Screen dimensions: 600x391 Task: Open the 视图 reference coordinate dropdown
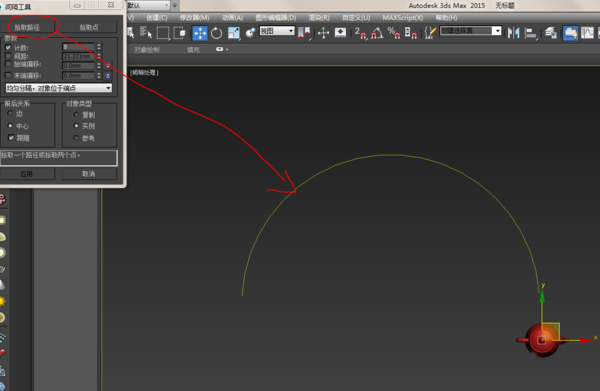[x=277, y=31]
